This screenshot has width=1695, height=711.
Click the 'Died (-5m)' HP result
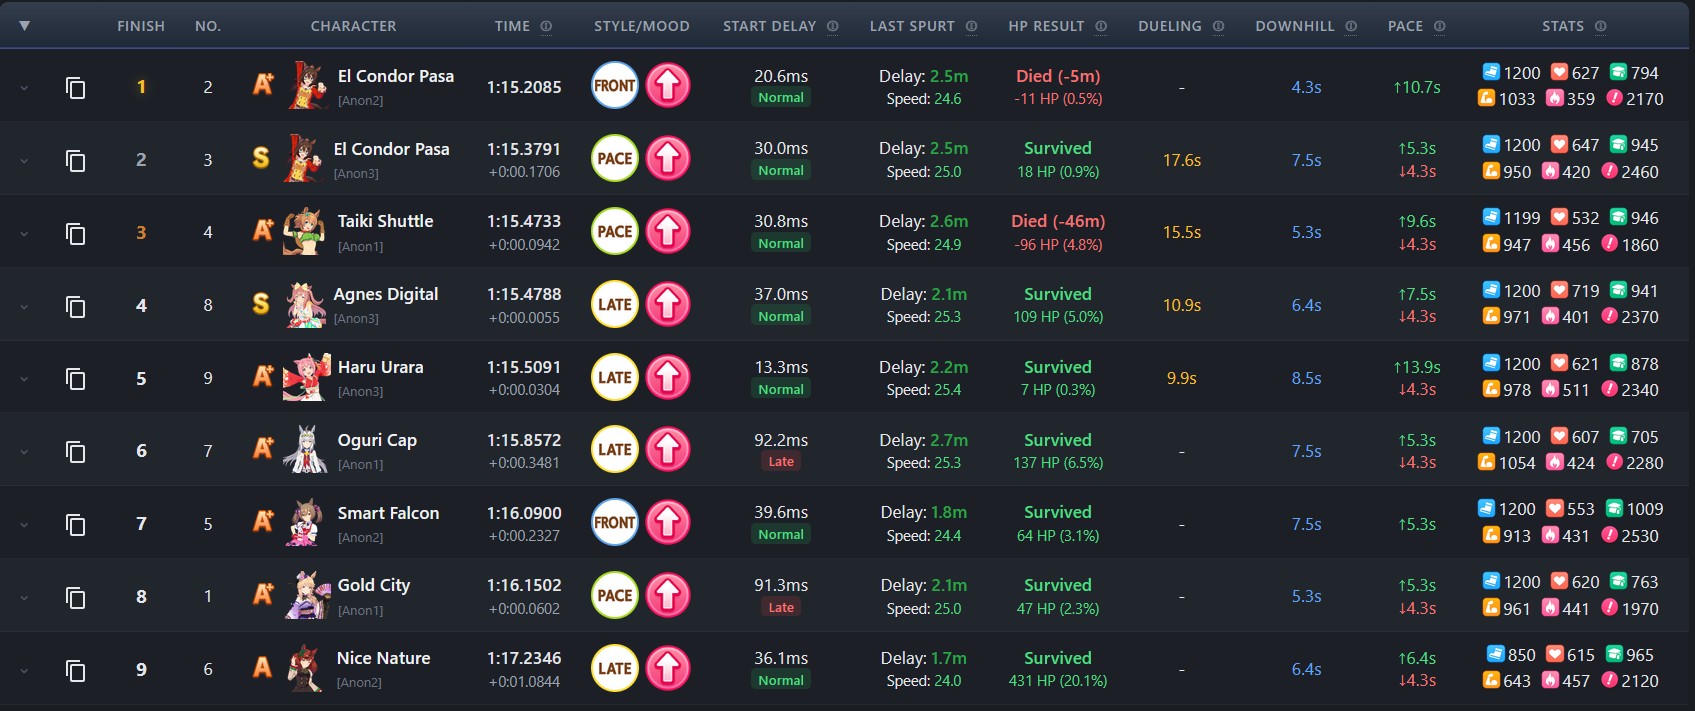(1058, 76)
